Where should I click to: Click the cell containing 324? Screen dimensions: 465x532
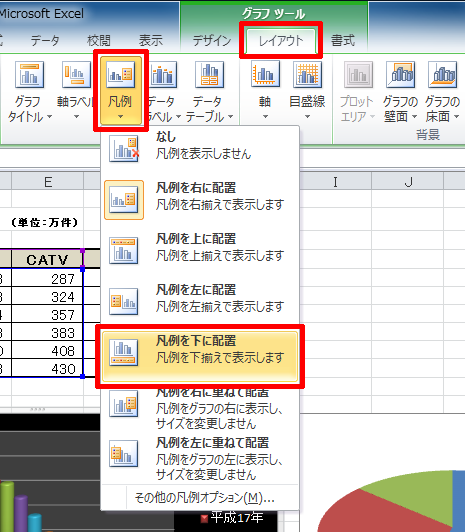click(x=47, y=296)
